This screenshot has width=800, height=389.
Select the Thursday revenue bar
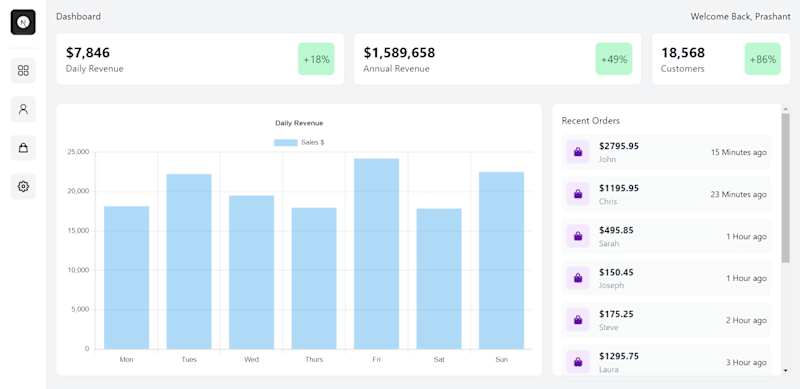314,279
